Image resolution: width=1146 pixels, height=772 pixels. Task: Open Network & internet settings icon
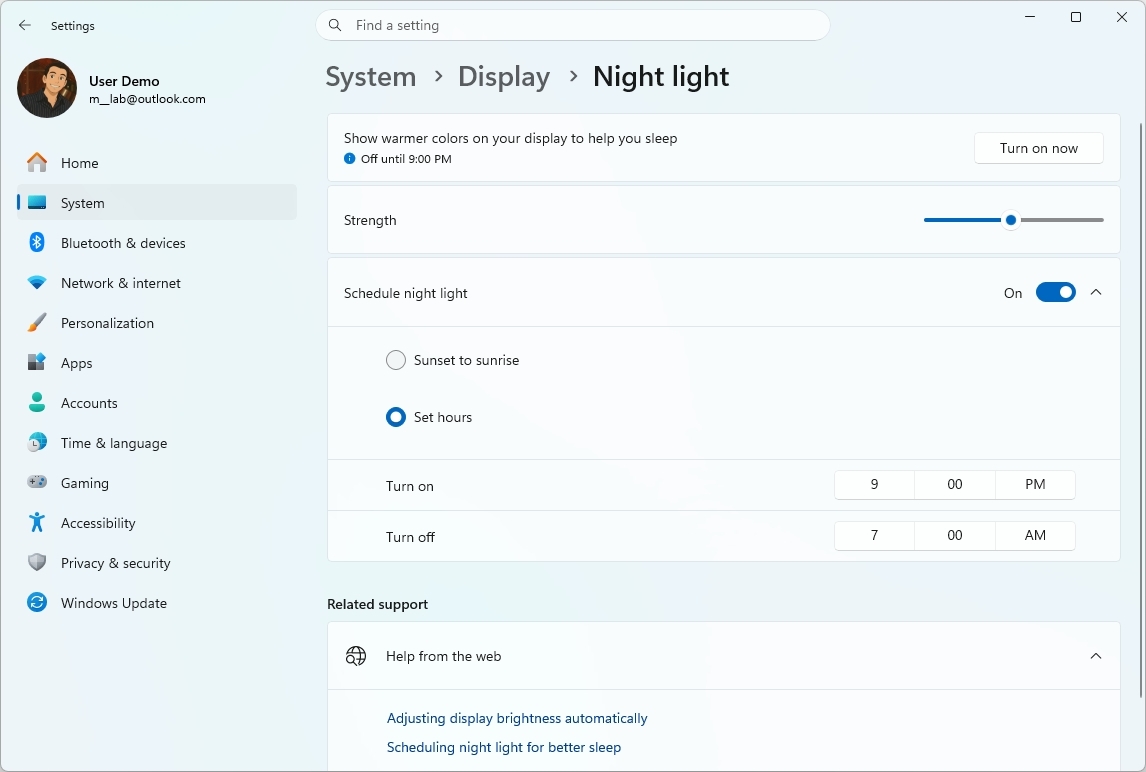point(37,282)
